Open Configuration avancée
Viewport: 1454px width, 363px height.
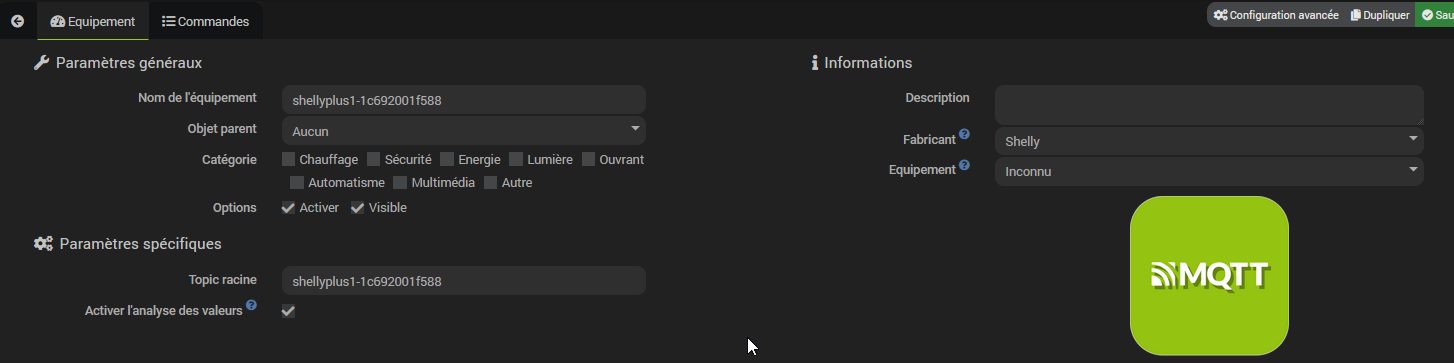(x=1276, y=15)
